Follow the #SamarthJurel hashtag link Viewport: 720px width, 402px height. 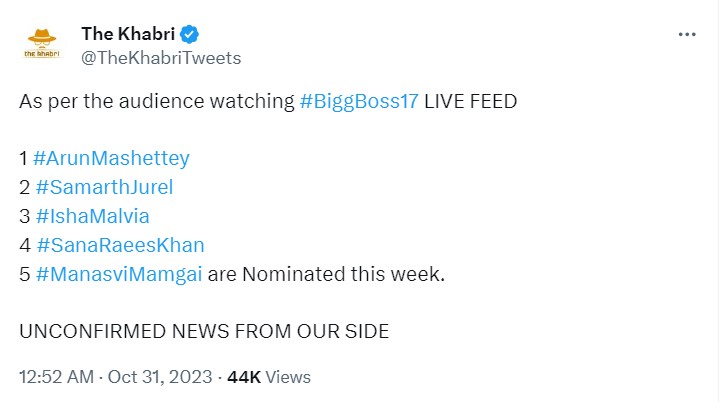[x=103, y=187]
